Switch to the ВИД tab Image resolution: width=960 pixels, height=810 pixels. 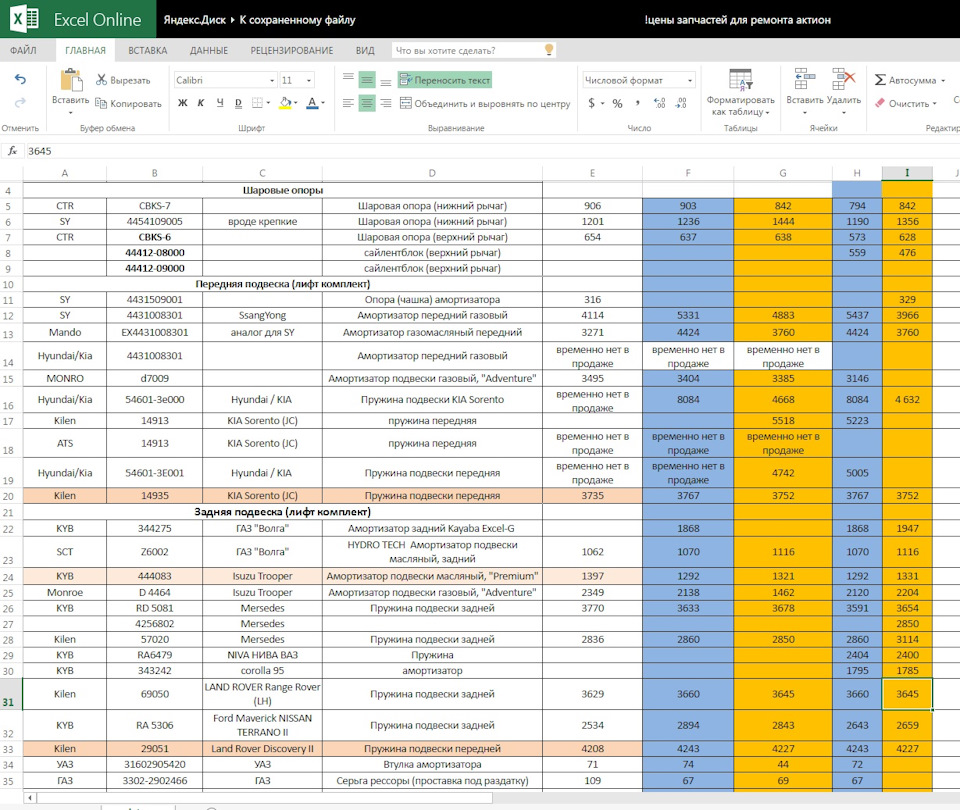[365, 50]
